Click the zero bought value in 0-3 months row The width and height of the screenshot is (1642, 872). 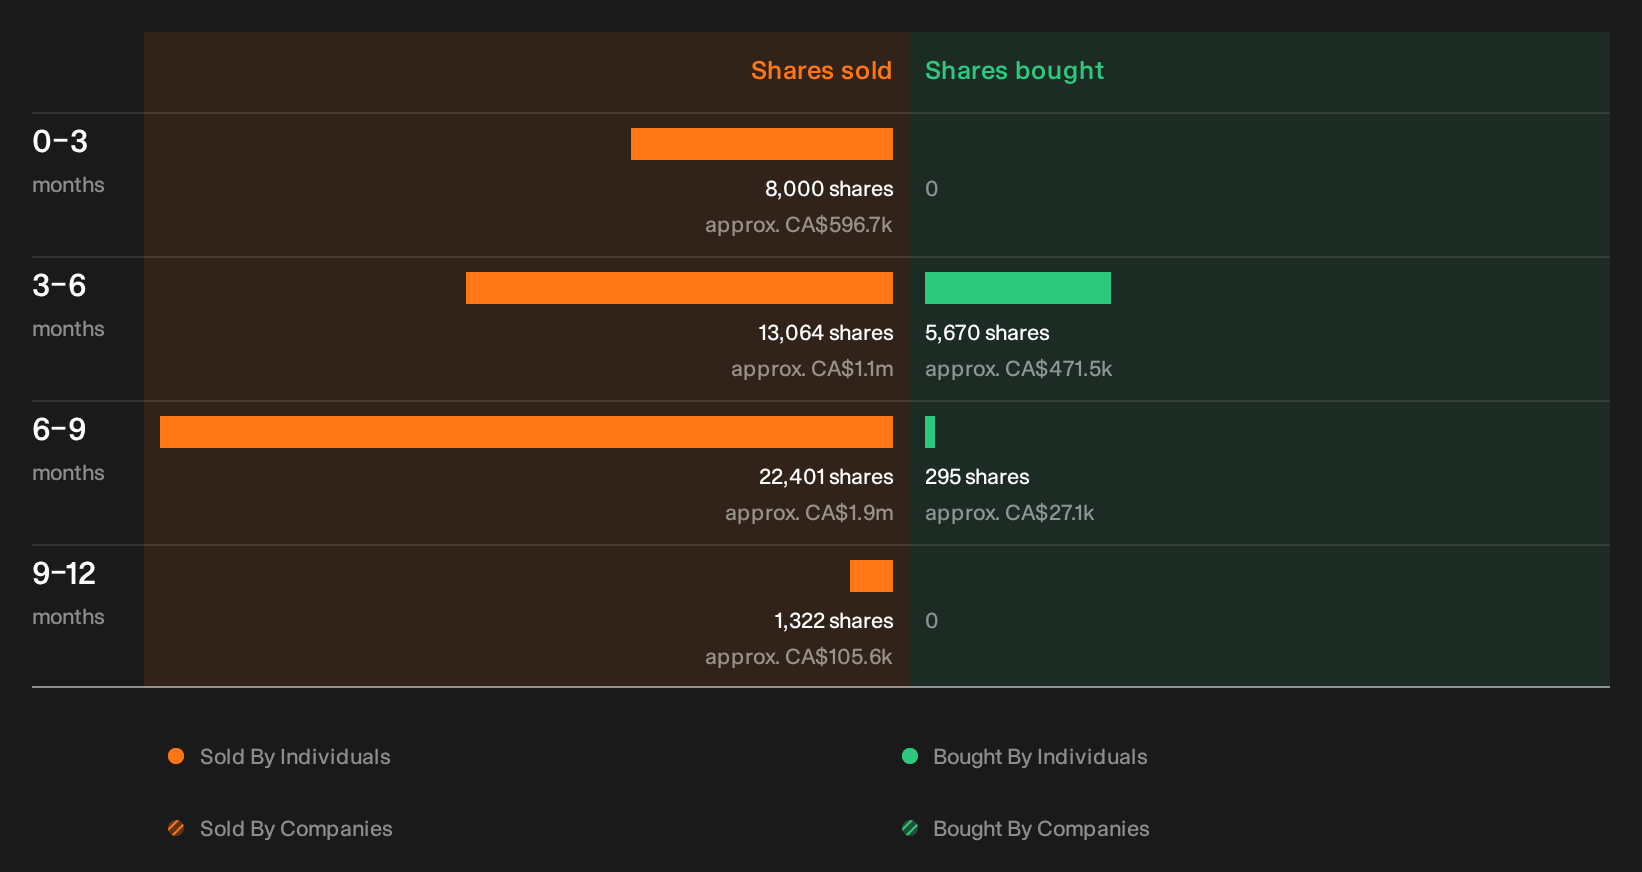[x=931, y=189]
